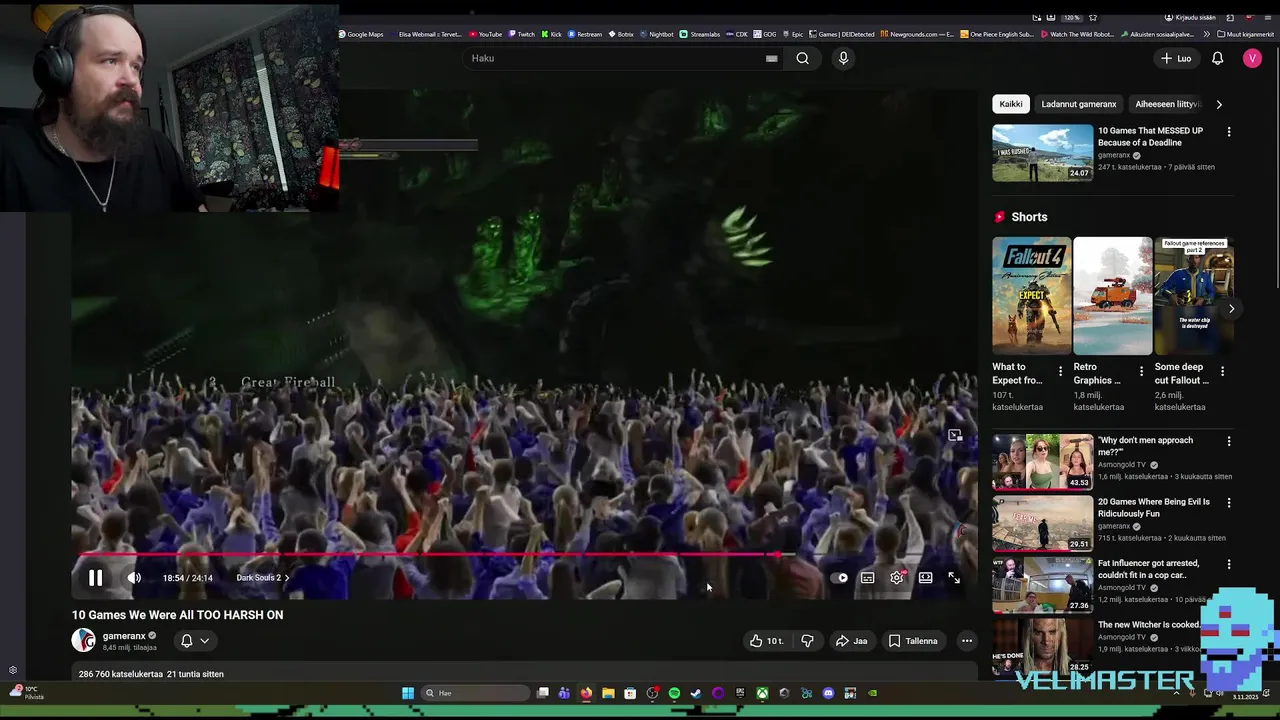This screenshot has width=1280, height=720.
Task: Open player settings gear icon
Action: (x=897, y=578)
